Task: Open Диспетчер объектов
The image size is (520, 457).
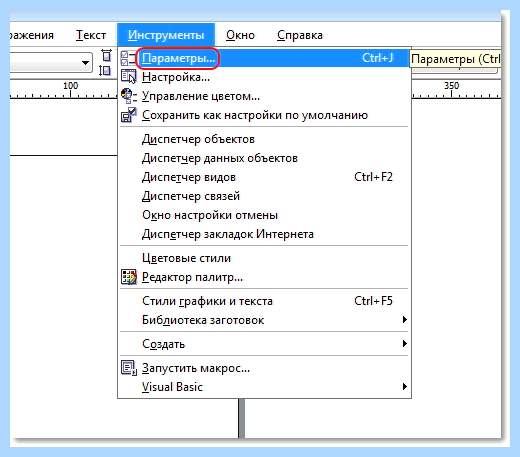Action: pyautogui.click(x=264, y=139)
